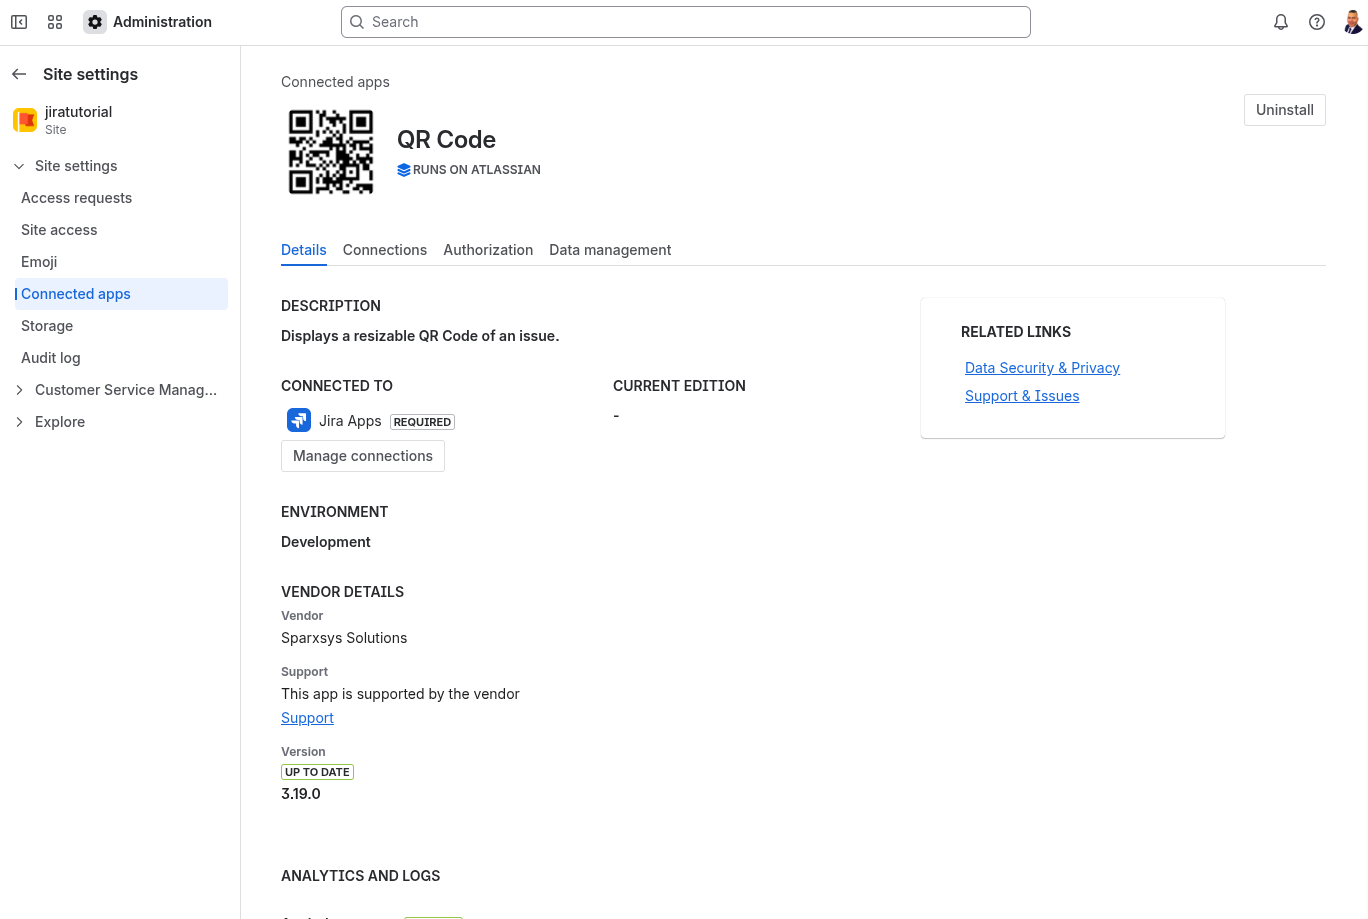Collapse the Site settings section chevron
This screenshot has height=919, width=1368.
tap(19, 166)
